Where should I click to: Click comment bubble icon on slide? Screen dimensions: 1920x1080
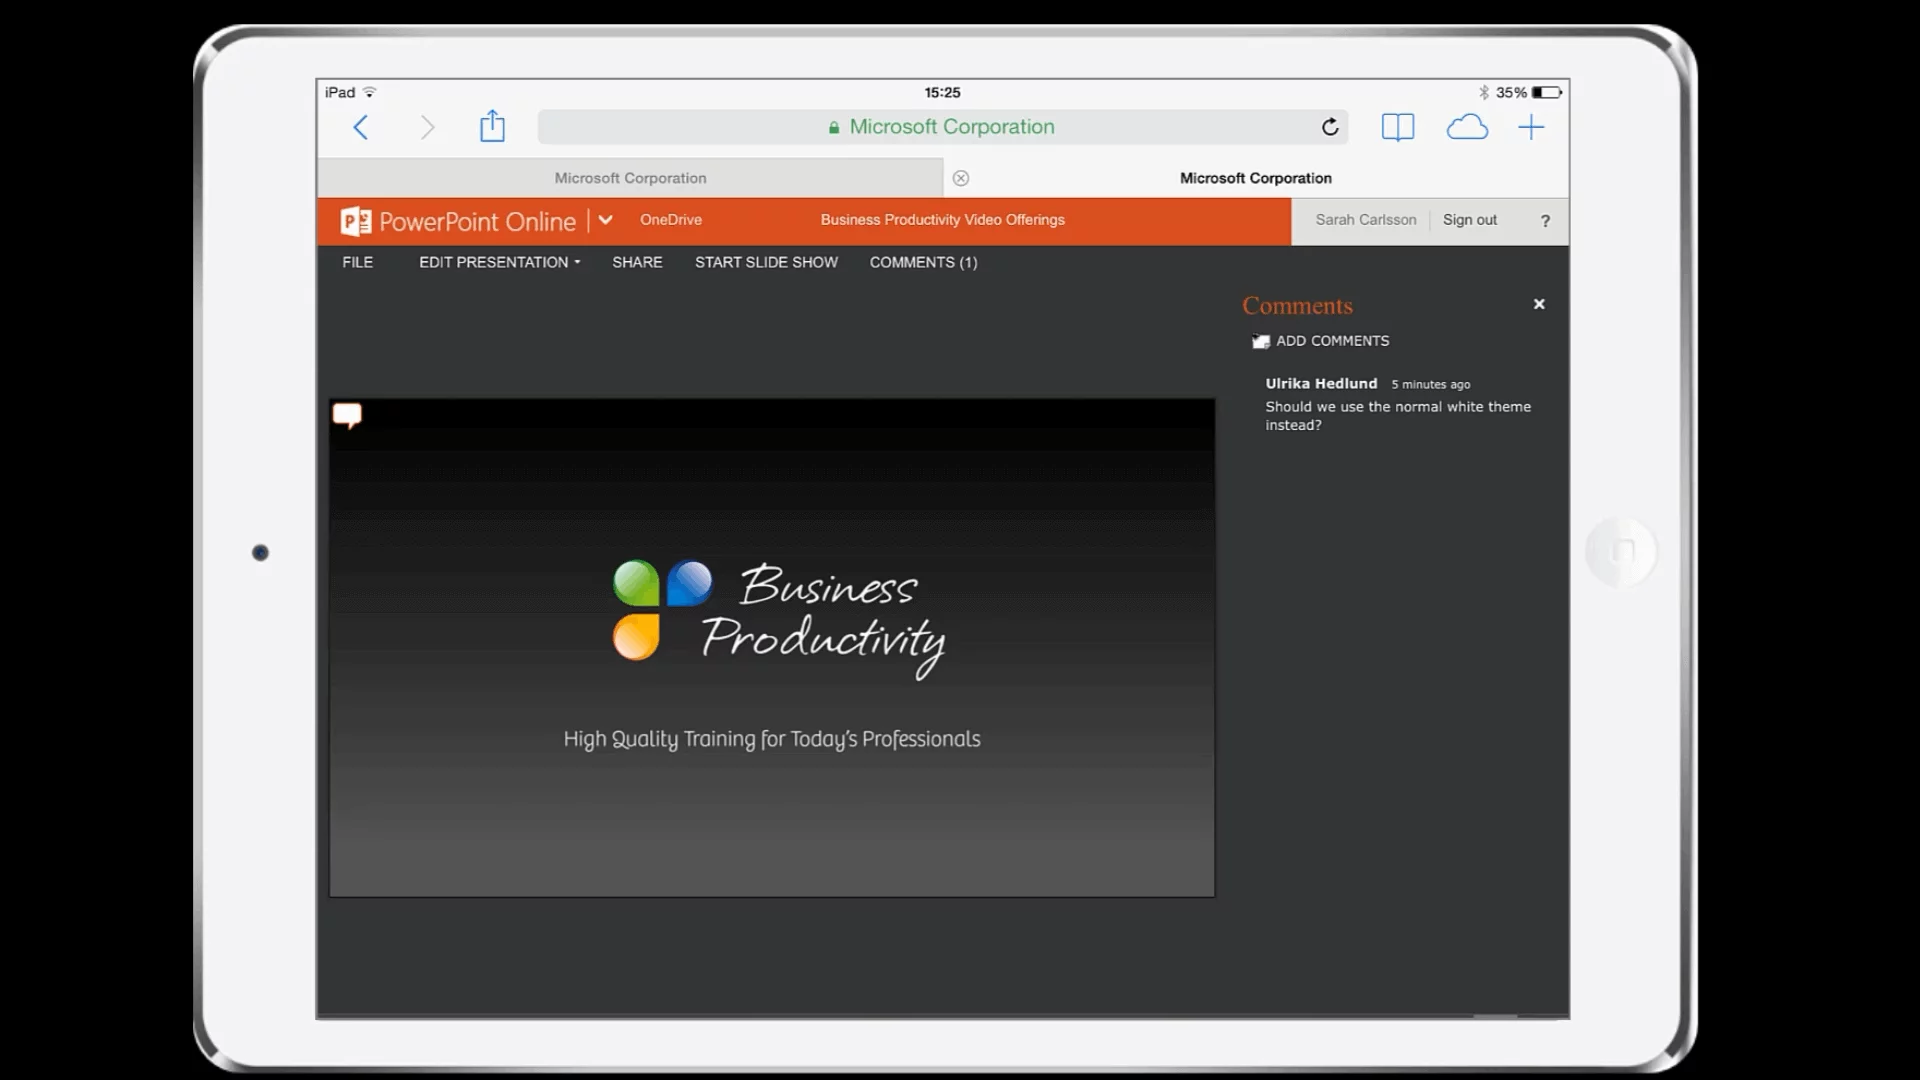[347, 415]
